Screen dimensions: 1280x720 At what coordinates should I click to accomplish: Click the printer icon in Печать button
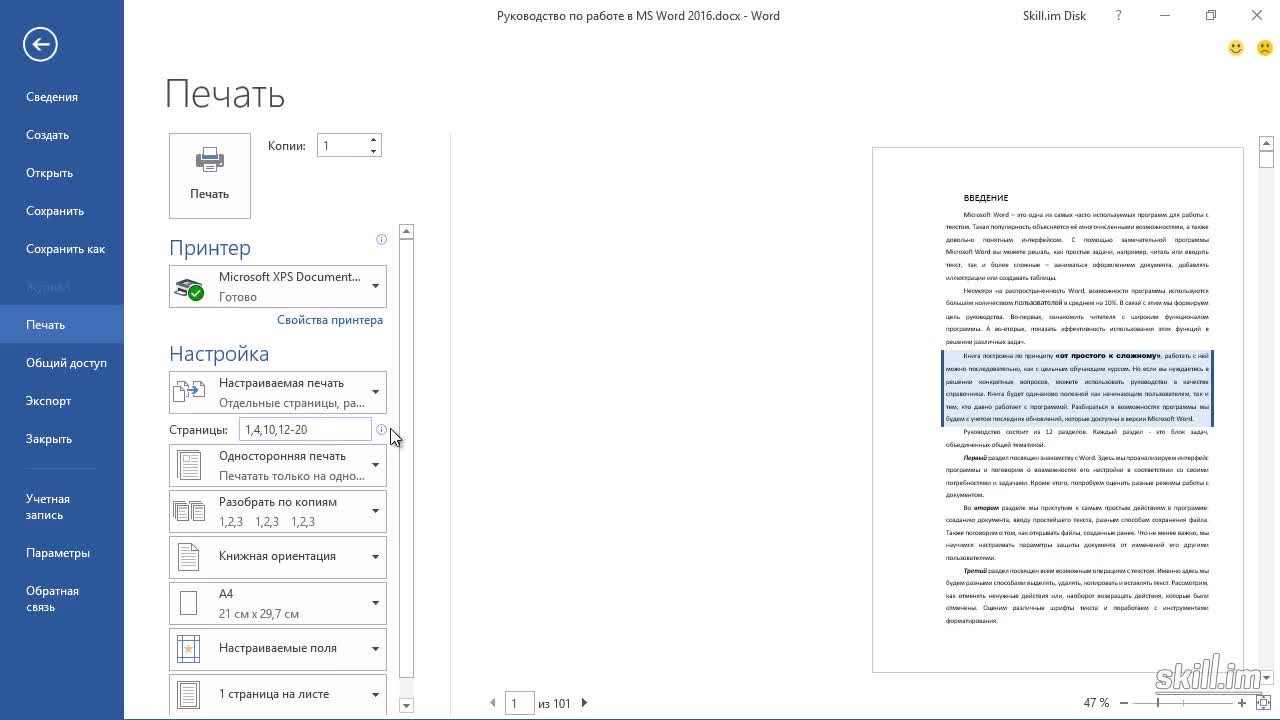click(210, 160)
